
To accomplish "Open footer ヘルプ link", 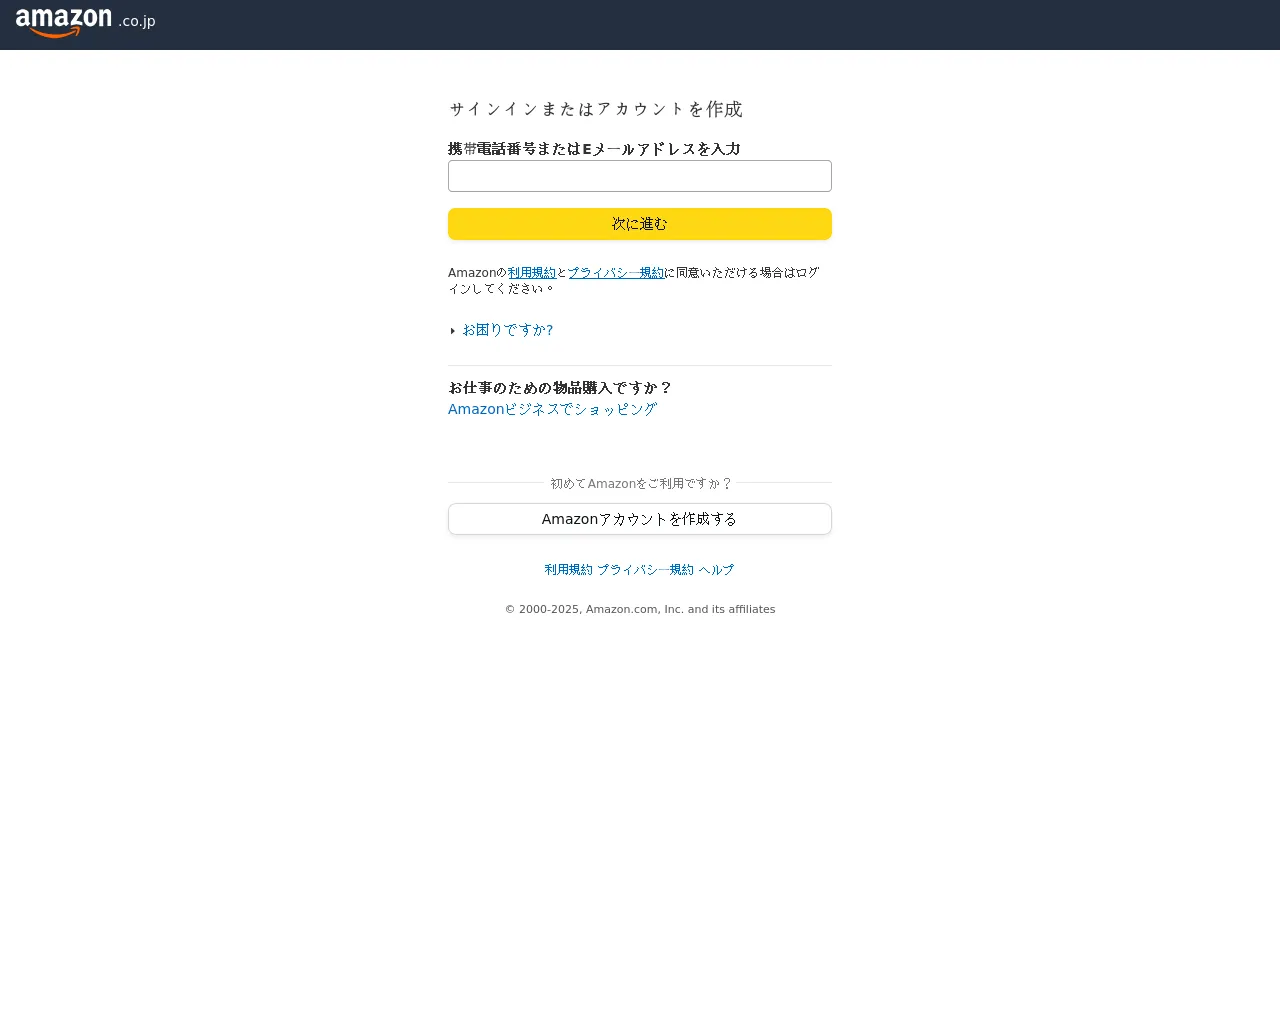I will [716, 570].
